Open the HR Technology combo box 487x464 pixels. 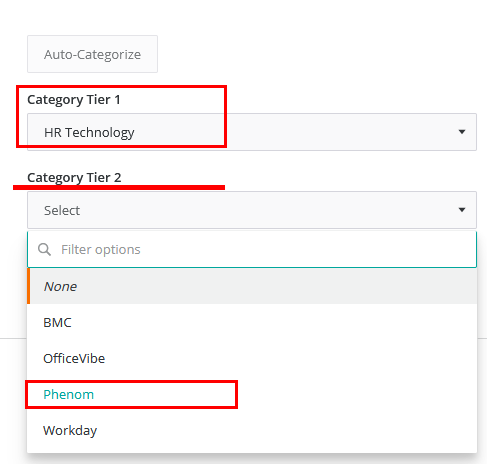[252, 132]
